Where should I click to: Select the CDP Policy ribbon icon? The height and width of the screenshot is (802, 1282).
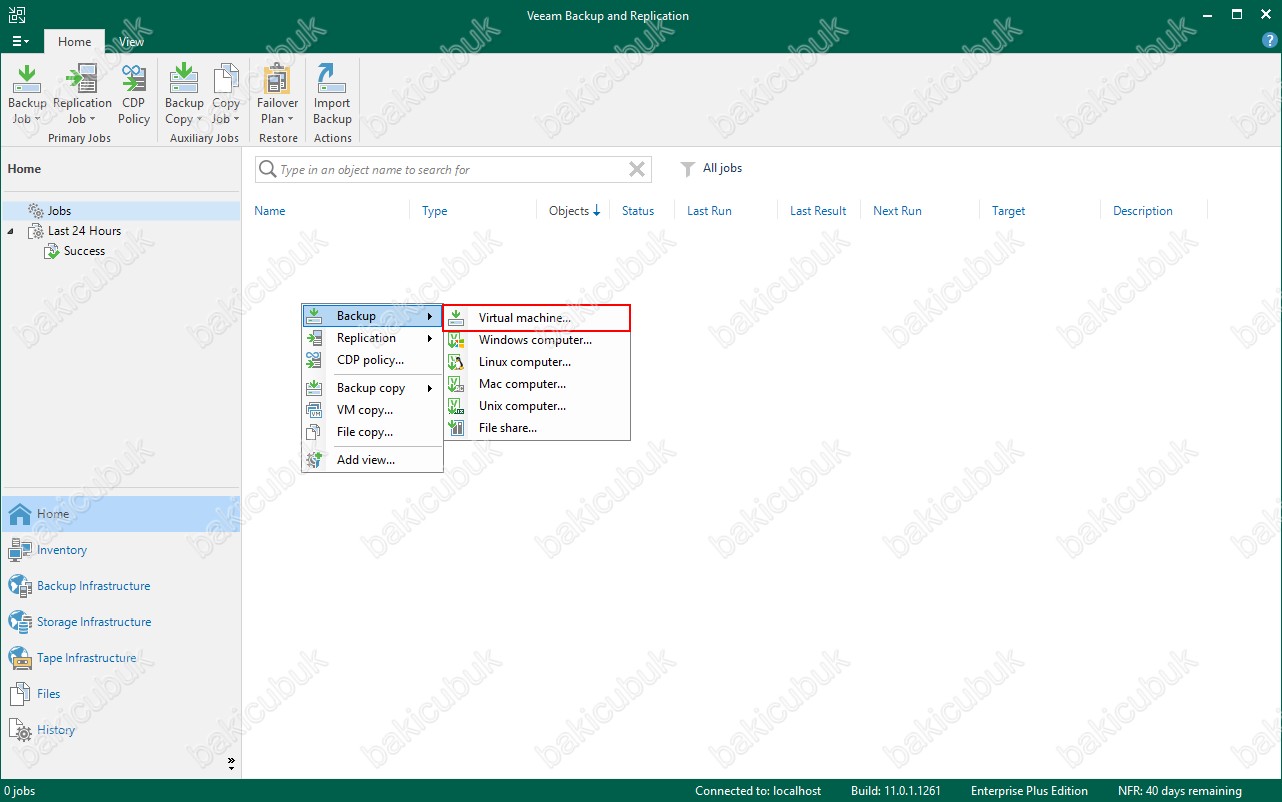pos(133,94)
